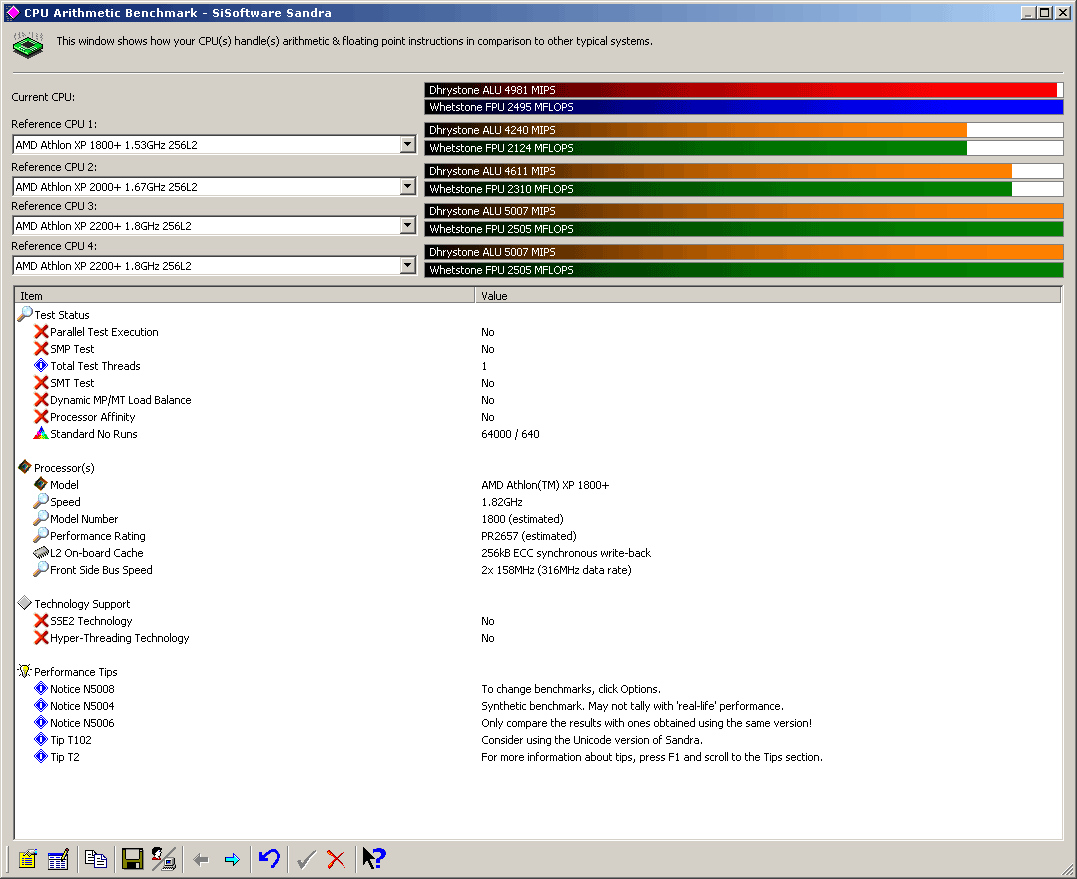Click the current CPU red Dhrystone ALU 4981 bar
Viewport: 1077px width, 879px height.
[744, 89]
